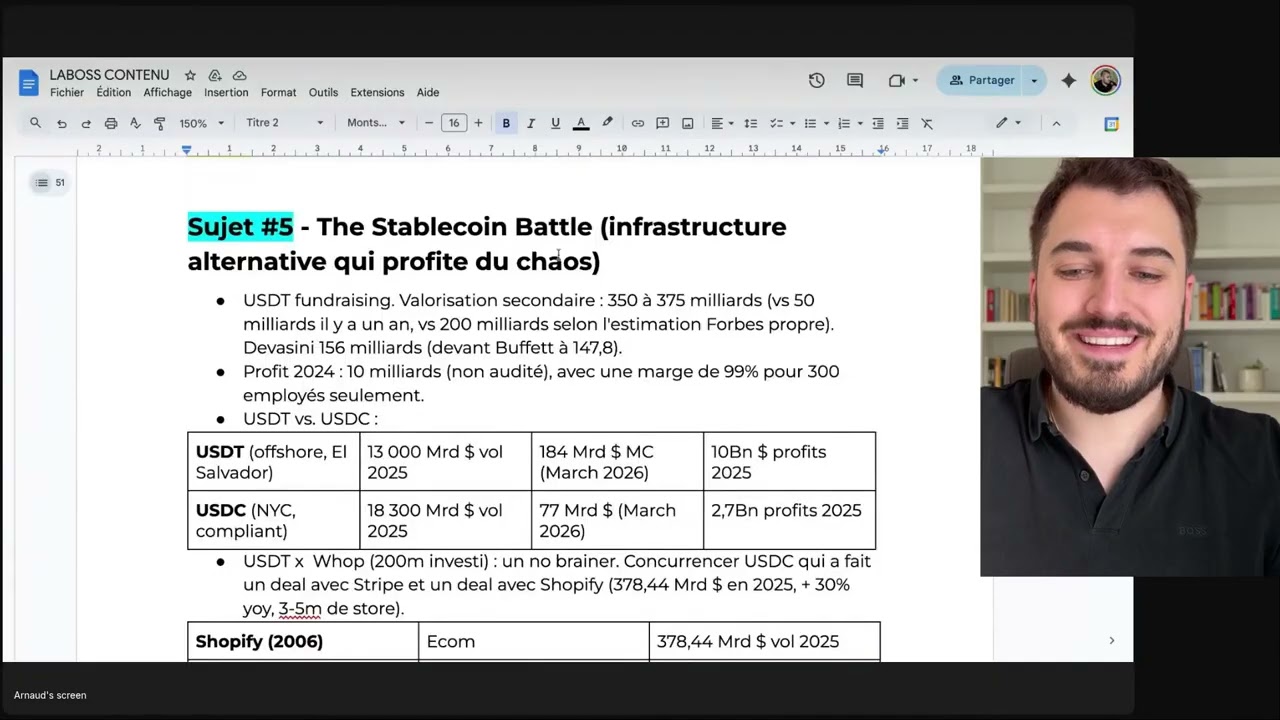
Task: Toggle italic formatting
Action: (531, 123)
